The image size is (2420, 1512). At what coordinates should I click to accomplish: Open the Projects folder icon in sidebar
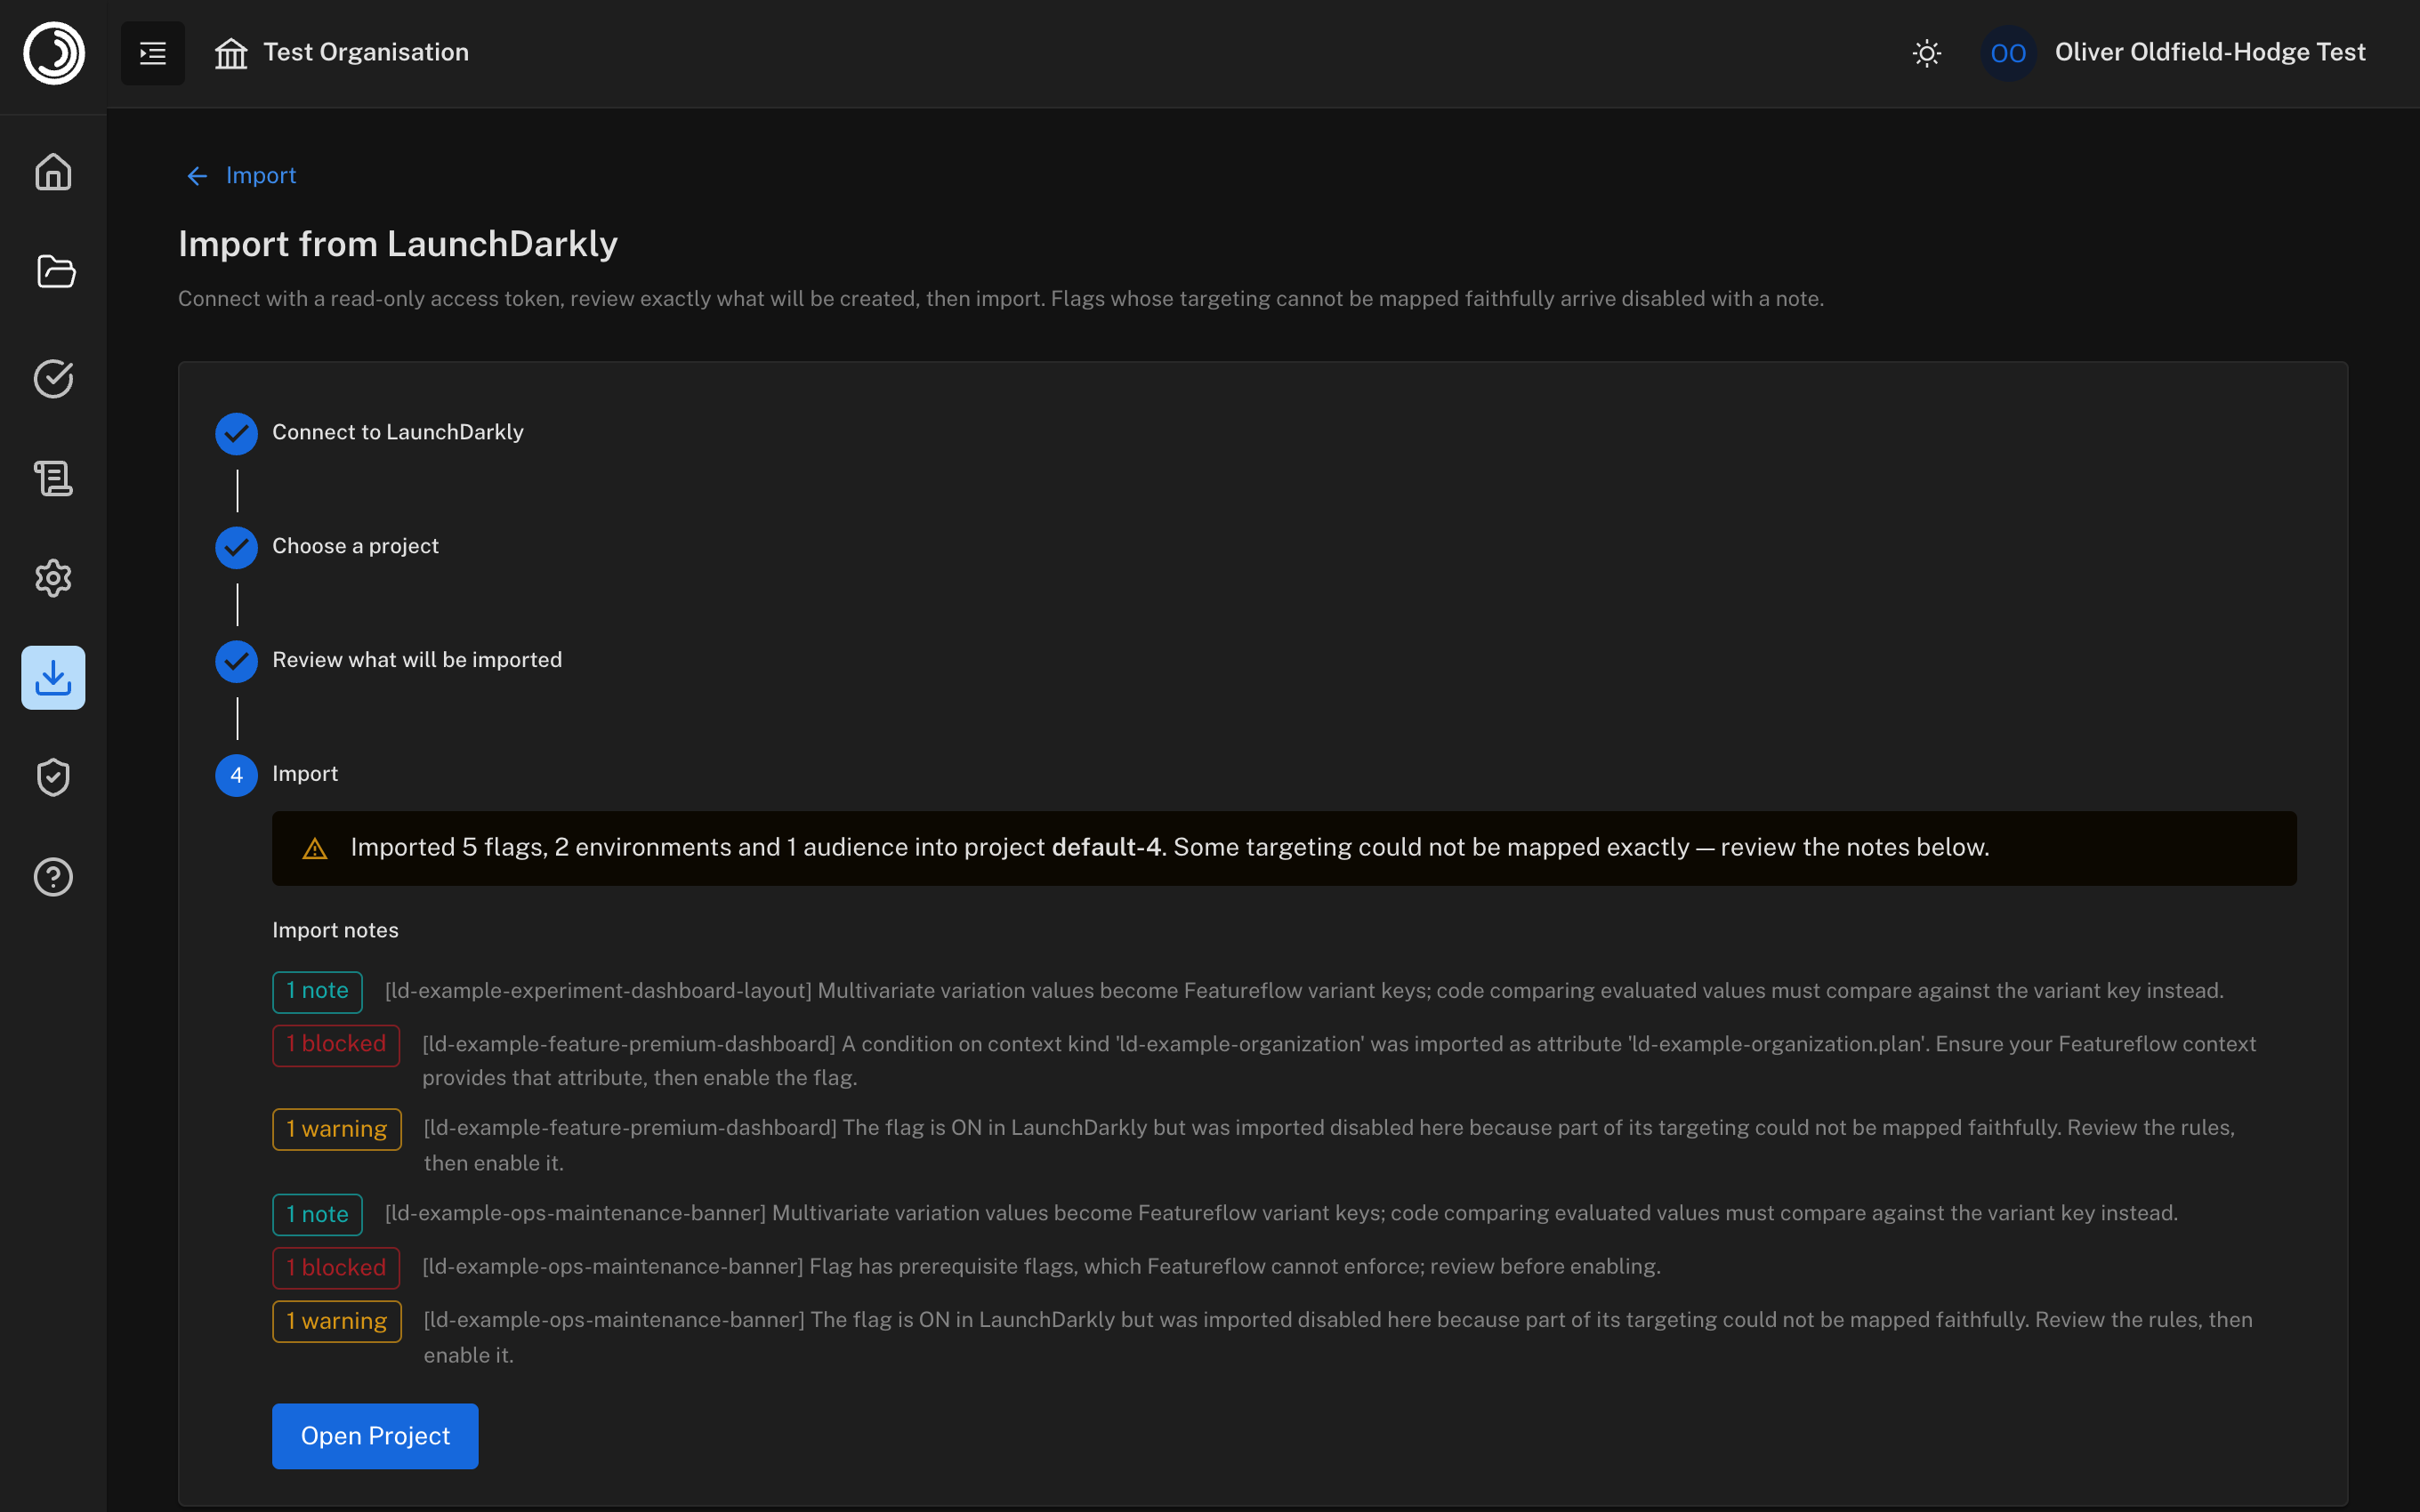[54, 271]
